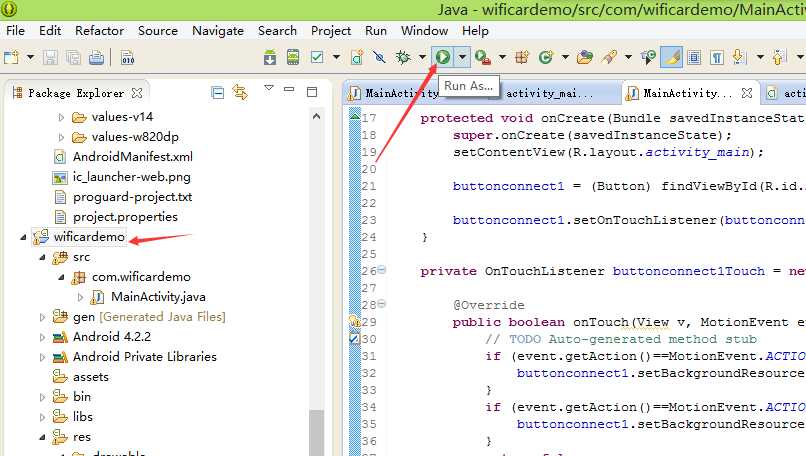The height and width of the screenshot is (456, 806).
Task: Collapse the wificardemo project node
Action: pos(23,238)
